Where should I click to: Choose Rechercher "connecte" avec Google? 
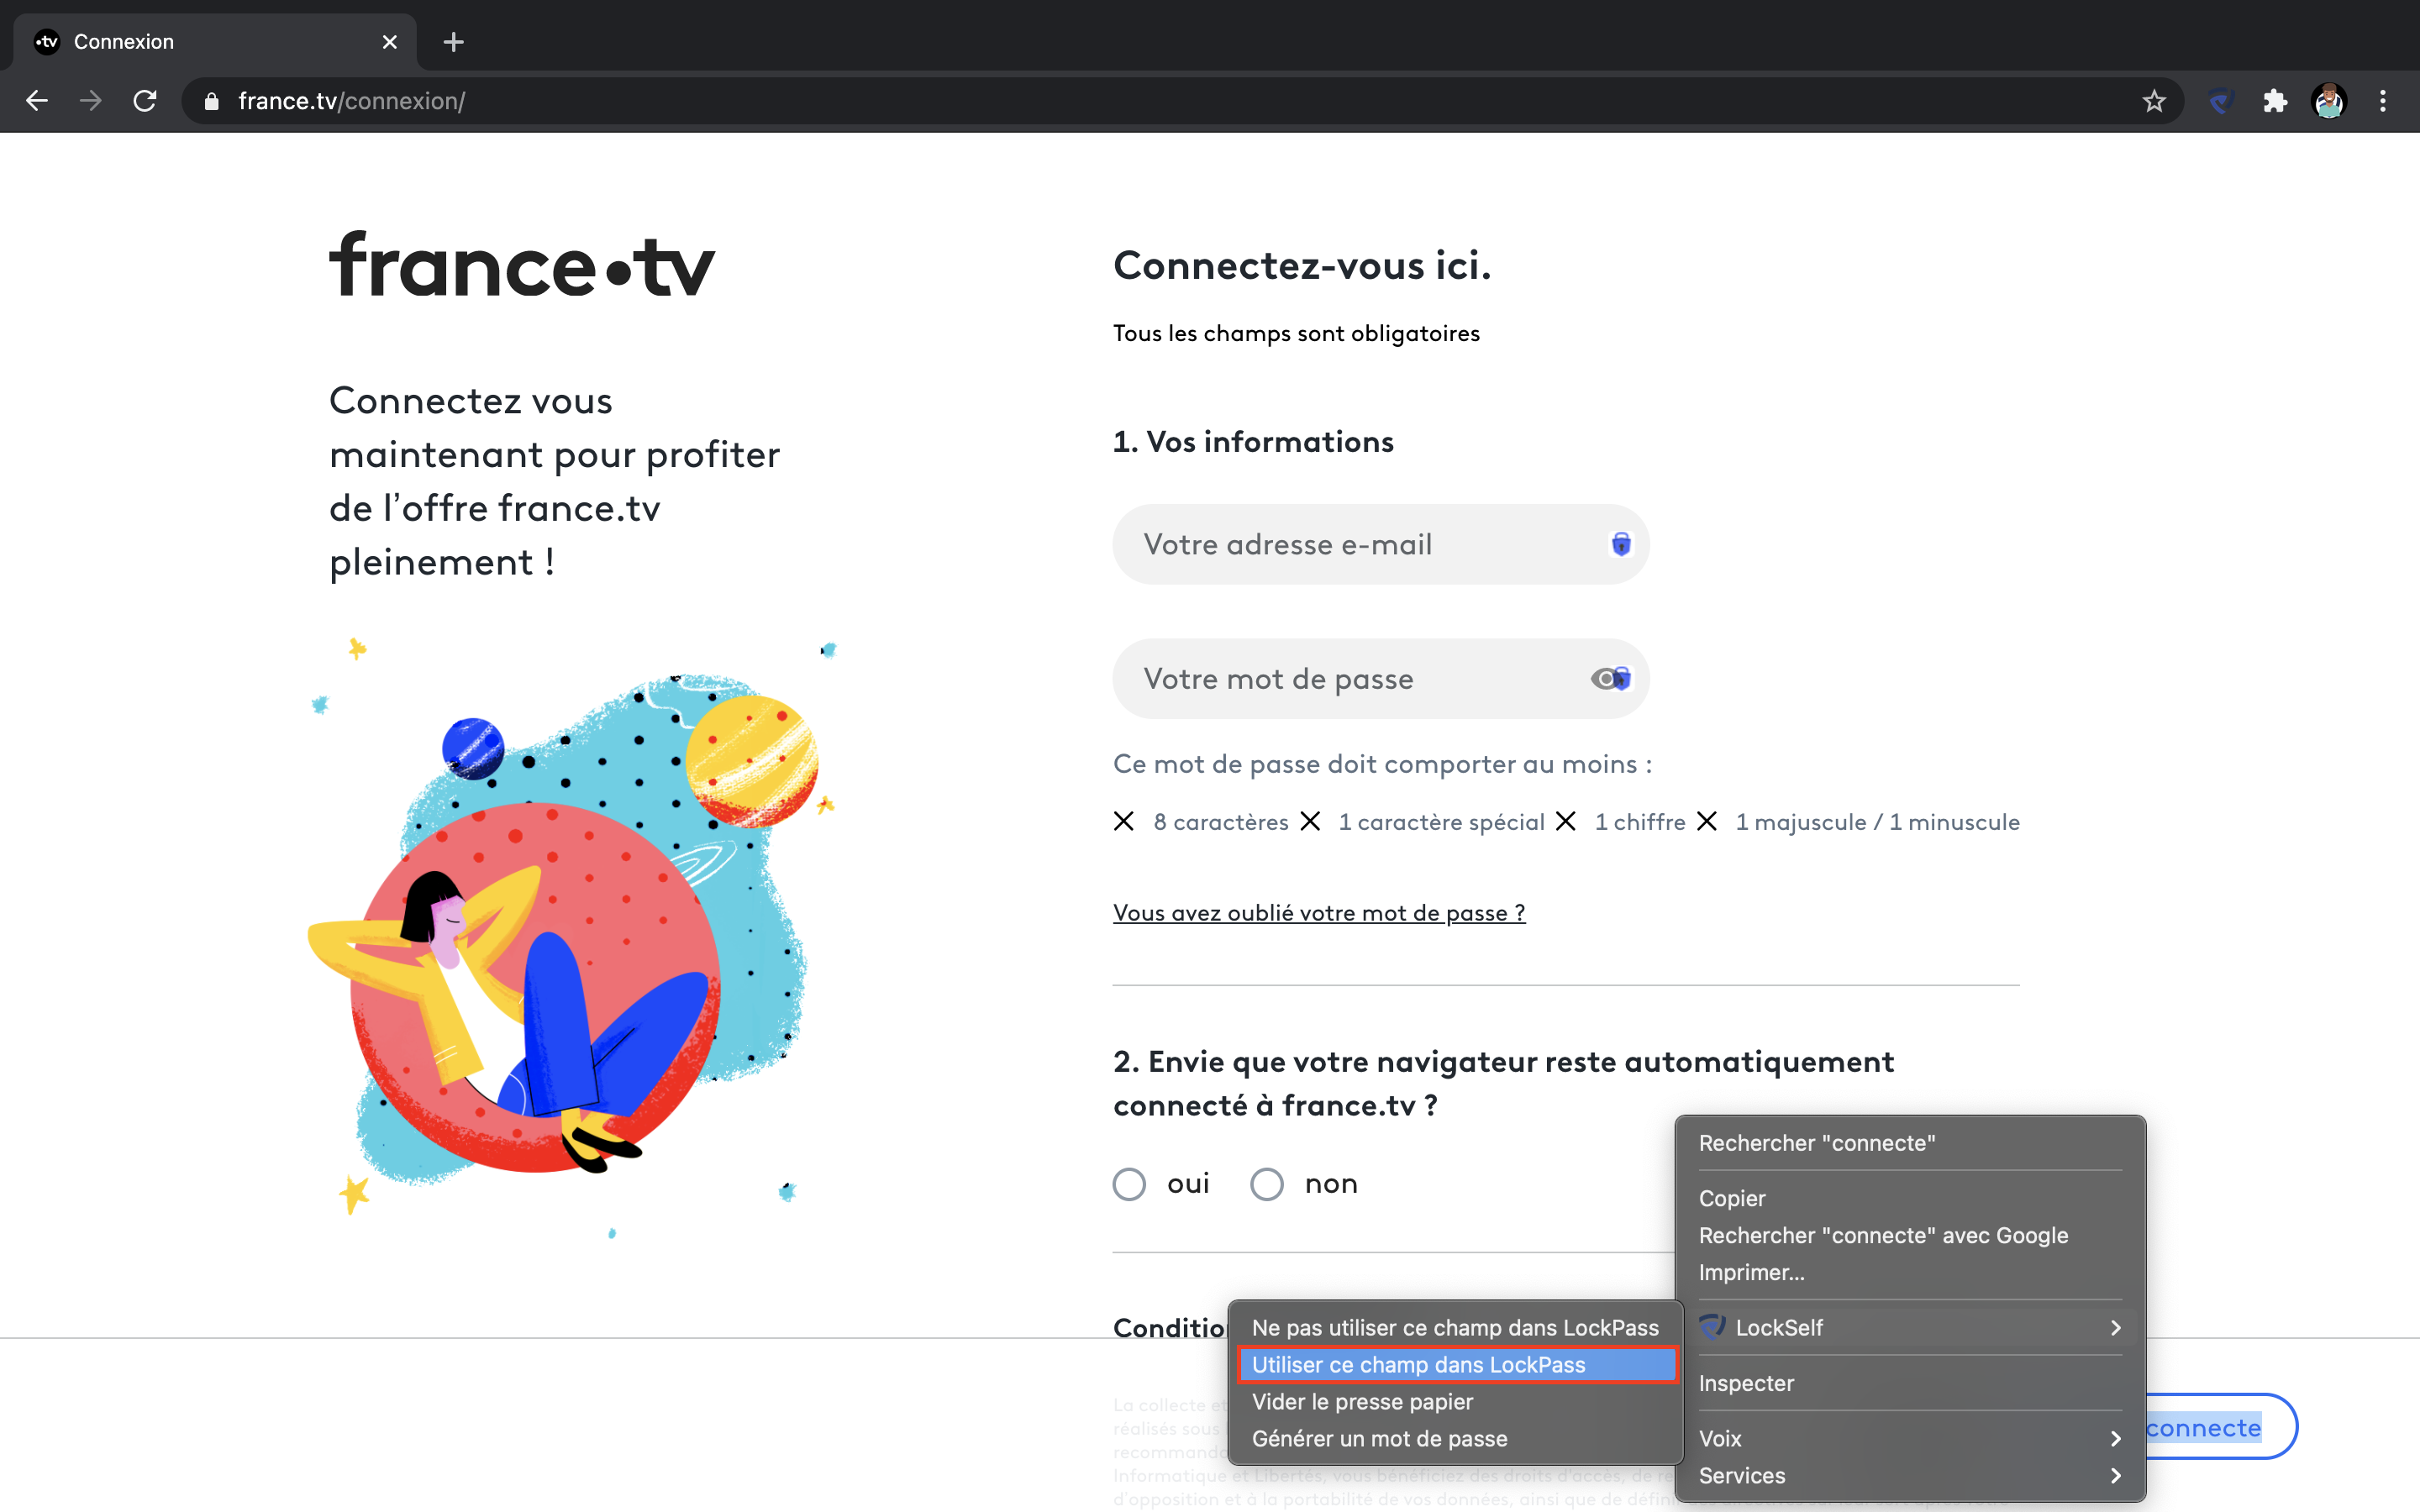coord(1910,1235)
